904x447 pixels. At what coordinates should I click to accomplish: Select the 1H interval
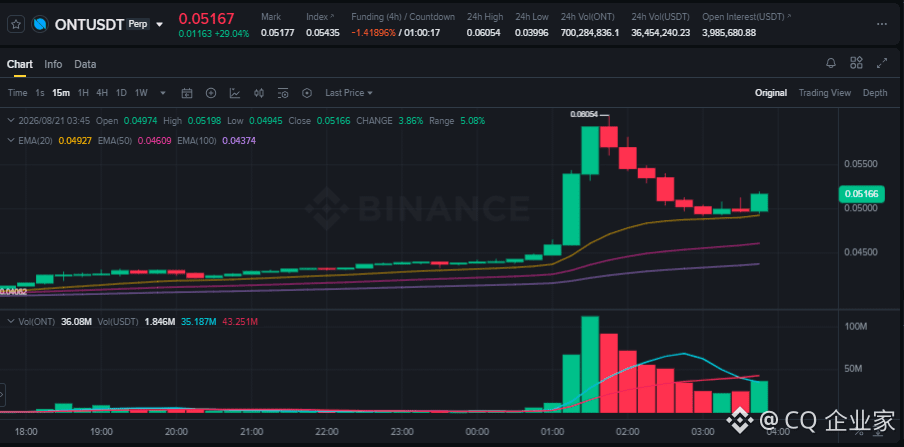[x=83, y=93]
